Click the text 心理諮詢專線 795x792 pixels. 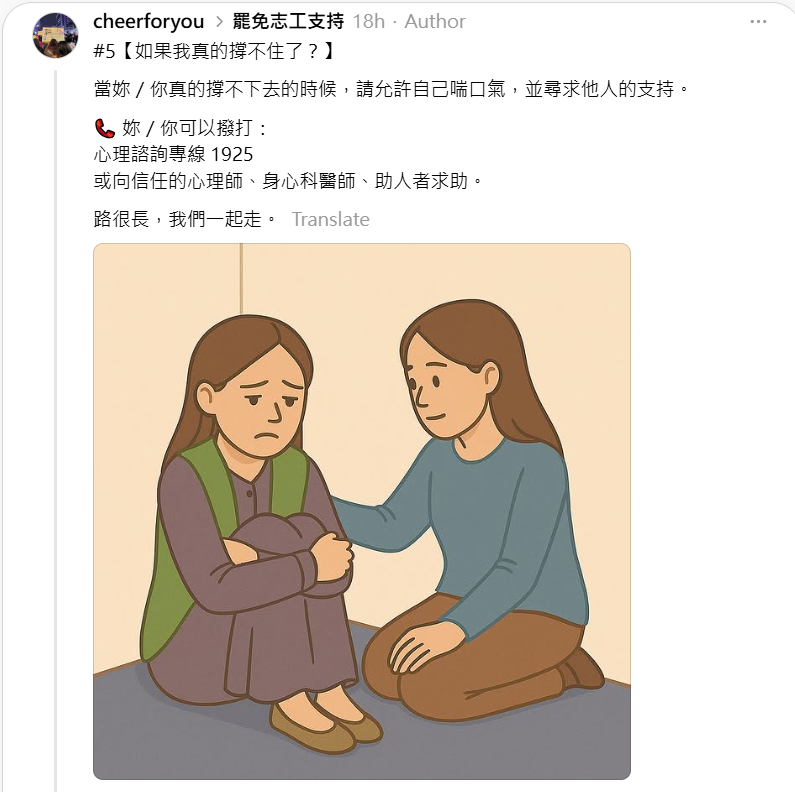150,155
